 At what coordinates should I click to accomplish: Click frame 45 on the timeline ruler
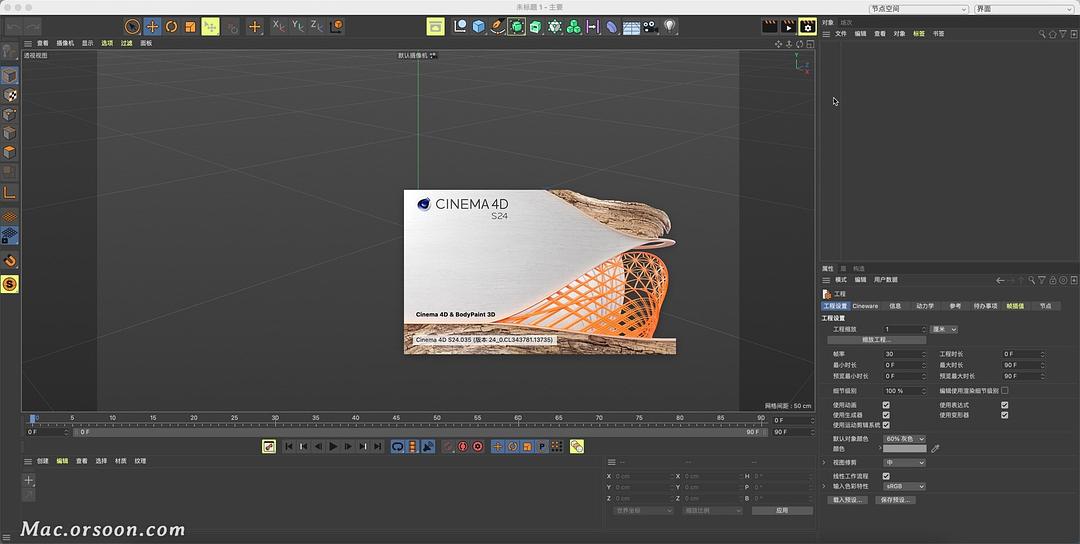point(396,418)
